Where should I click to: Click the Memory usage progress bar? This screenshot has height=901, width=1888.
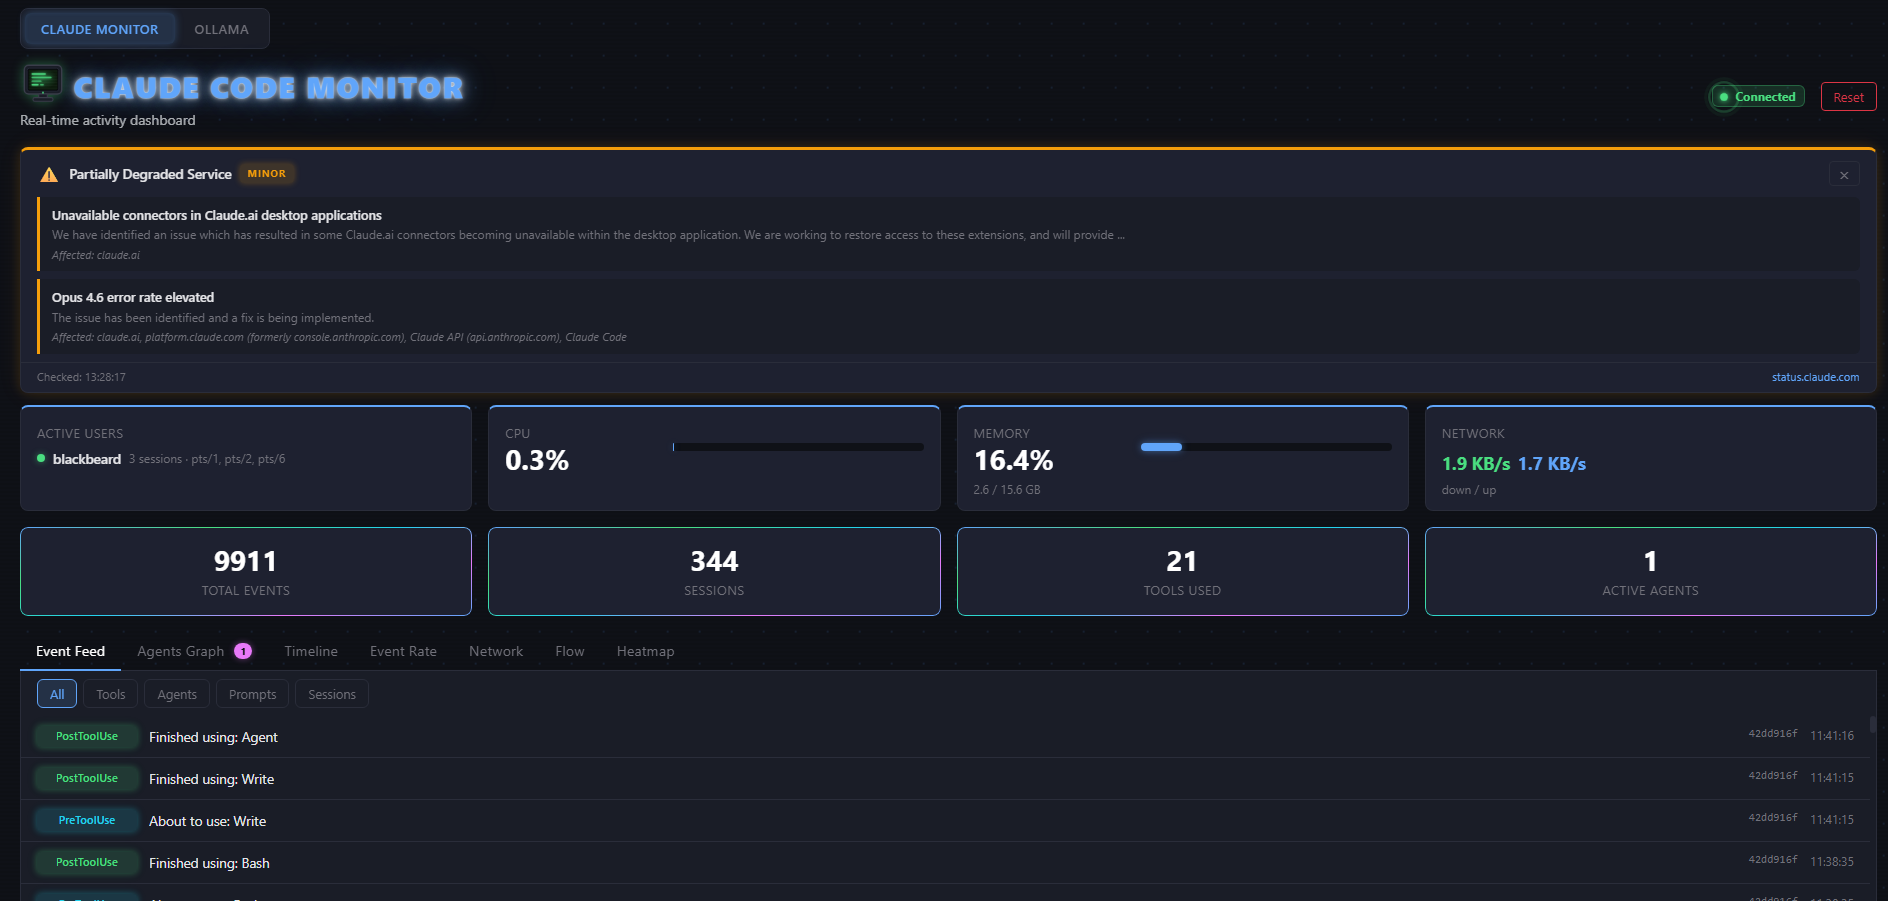click(1266, 447)
